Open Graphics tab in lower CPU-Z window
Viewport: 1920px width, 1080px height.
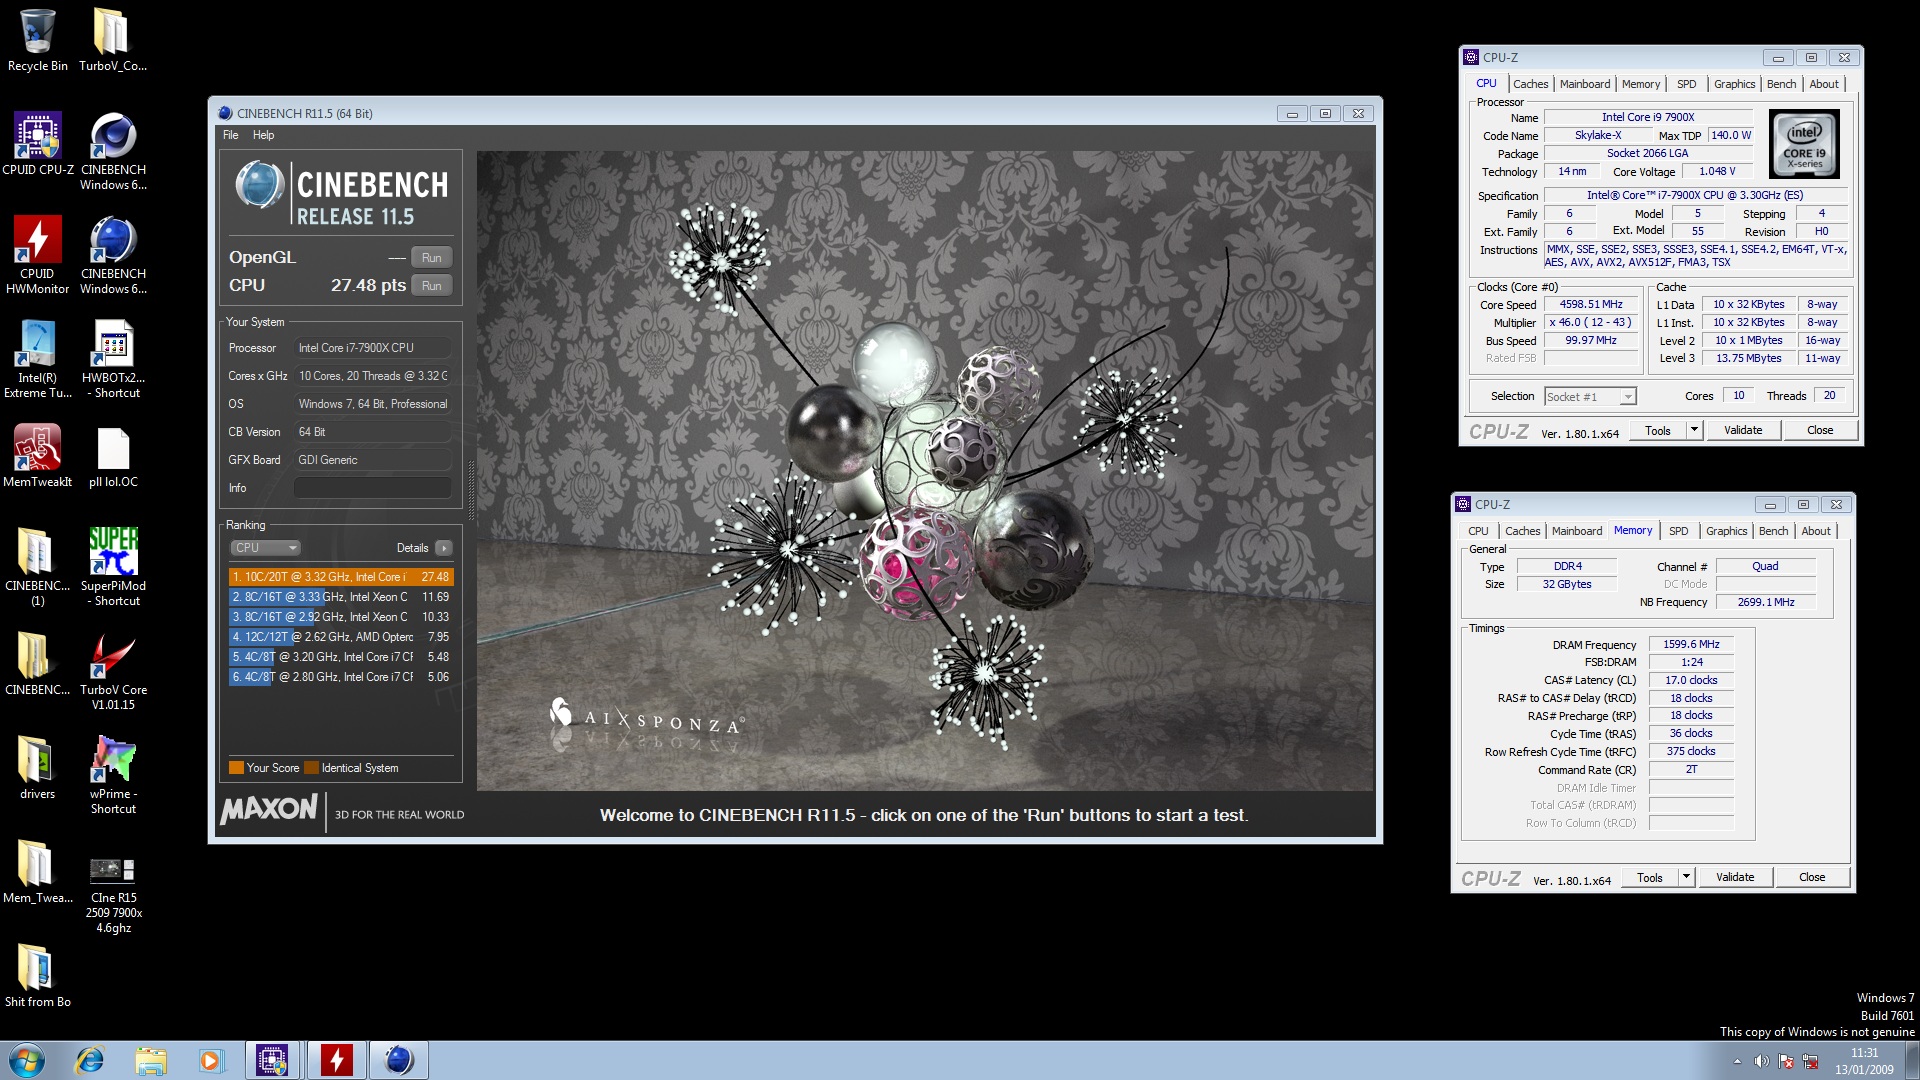[x=1727, y=531]
